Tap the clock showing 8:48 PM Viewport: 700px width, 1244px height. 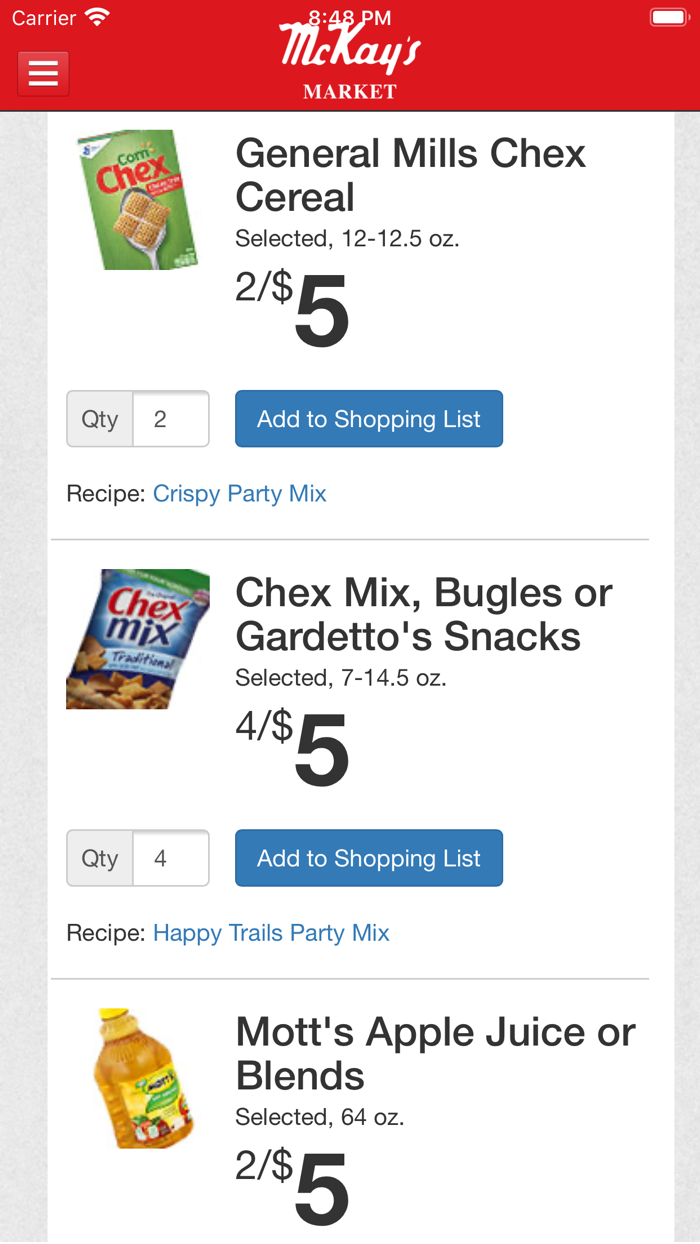click(349, 16)
